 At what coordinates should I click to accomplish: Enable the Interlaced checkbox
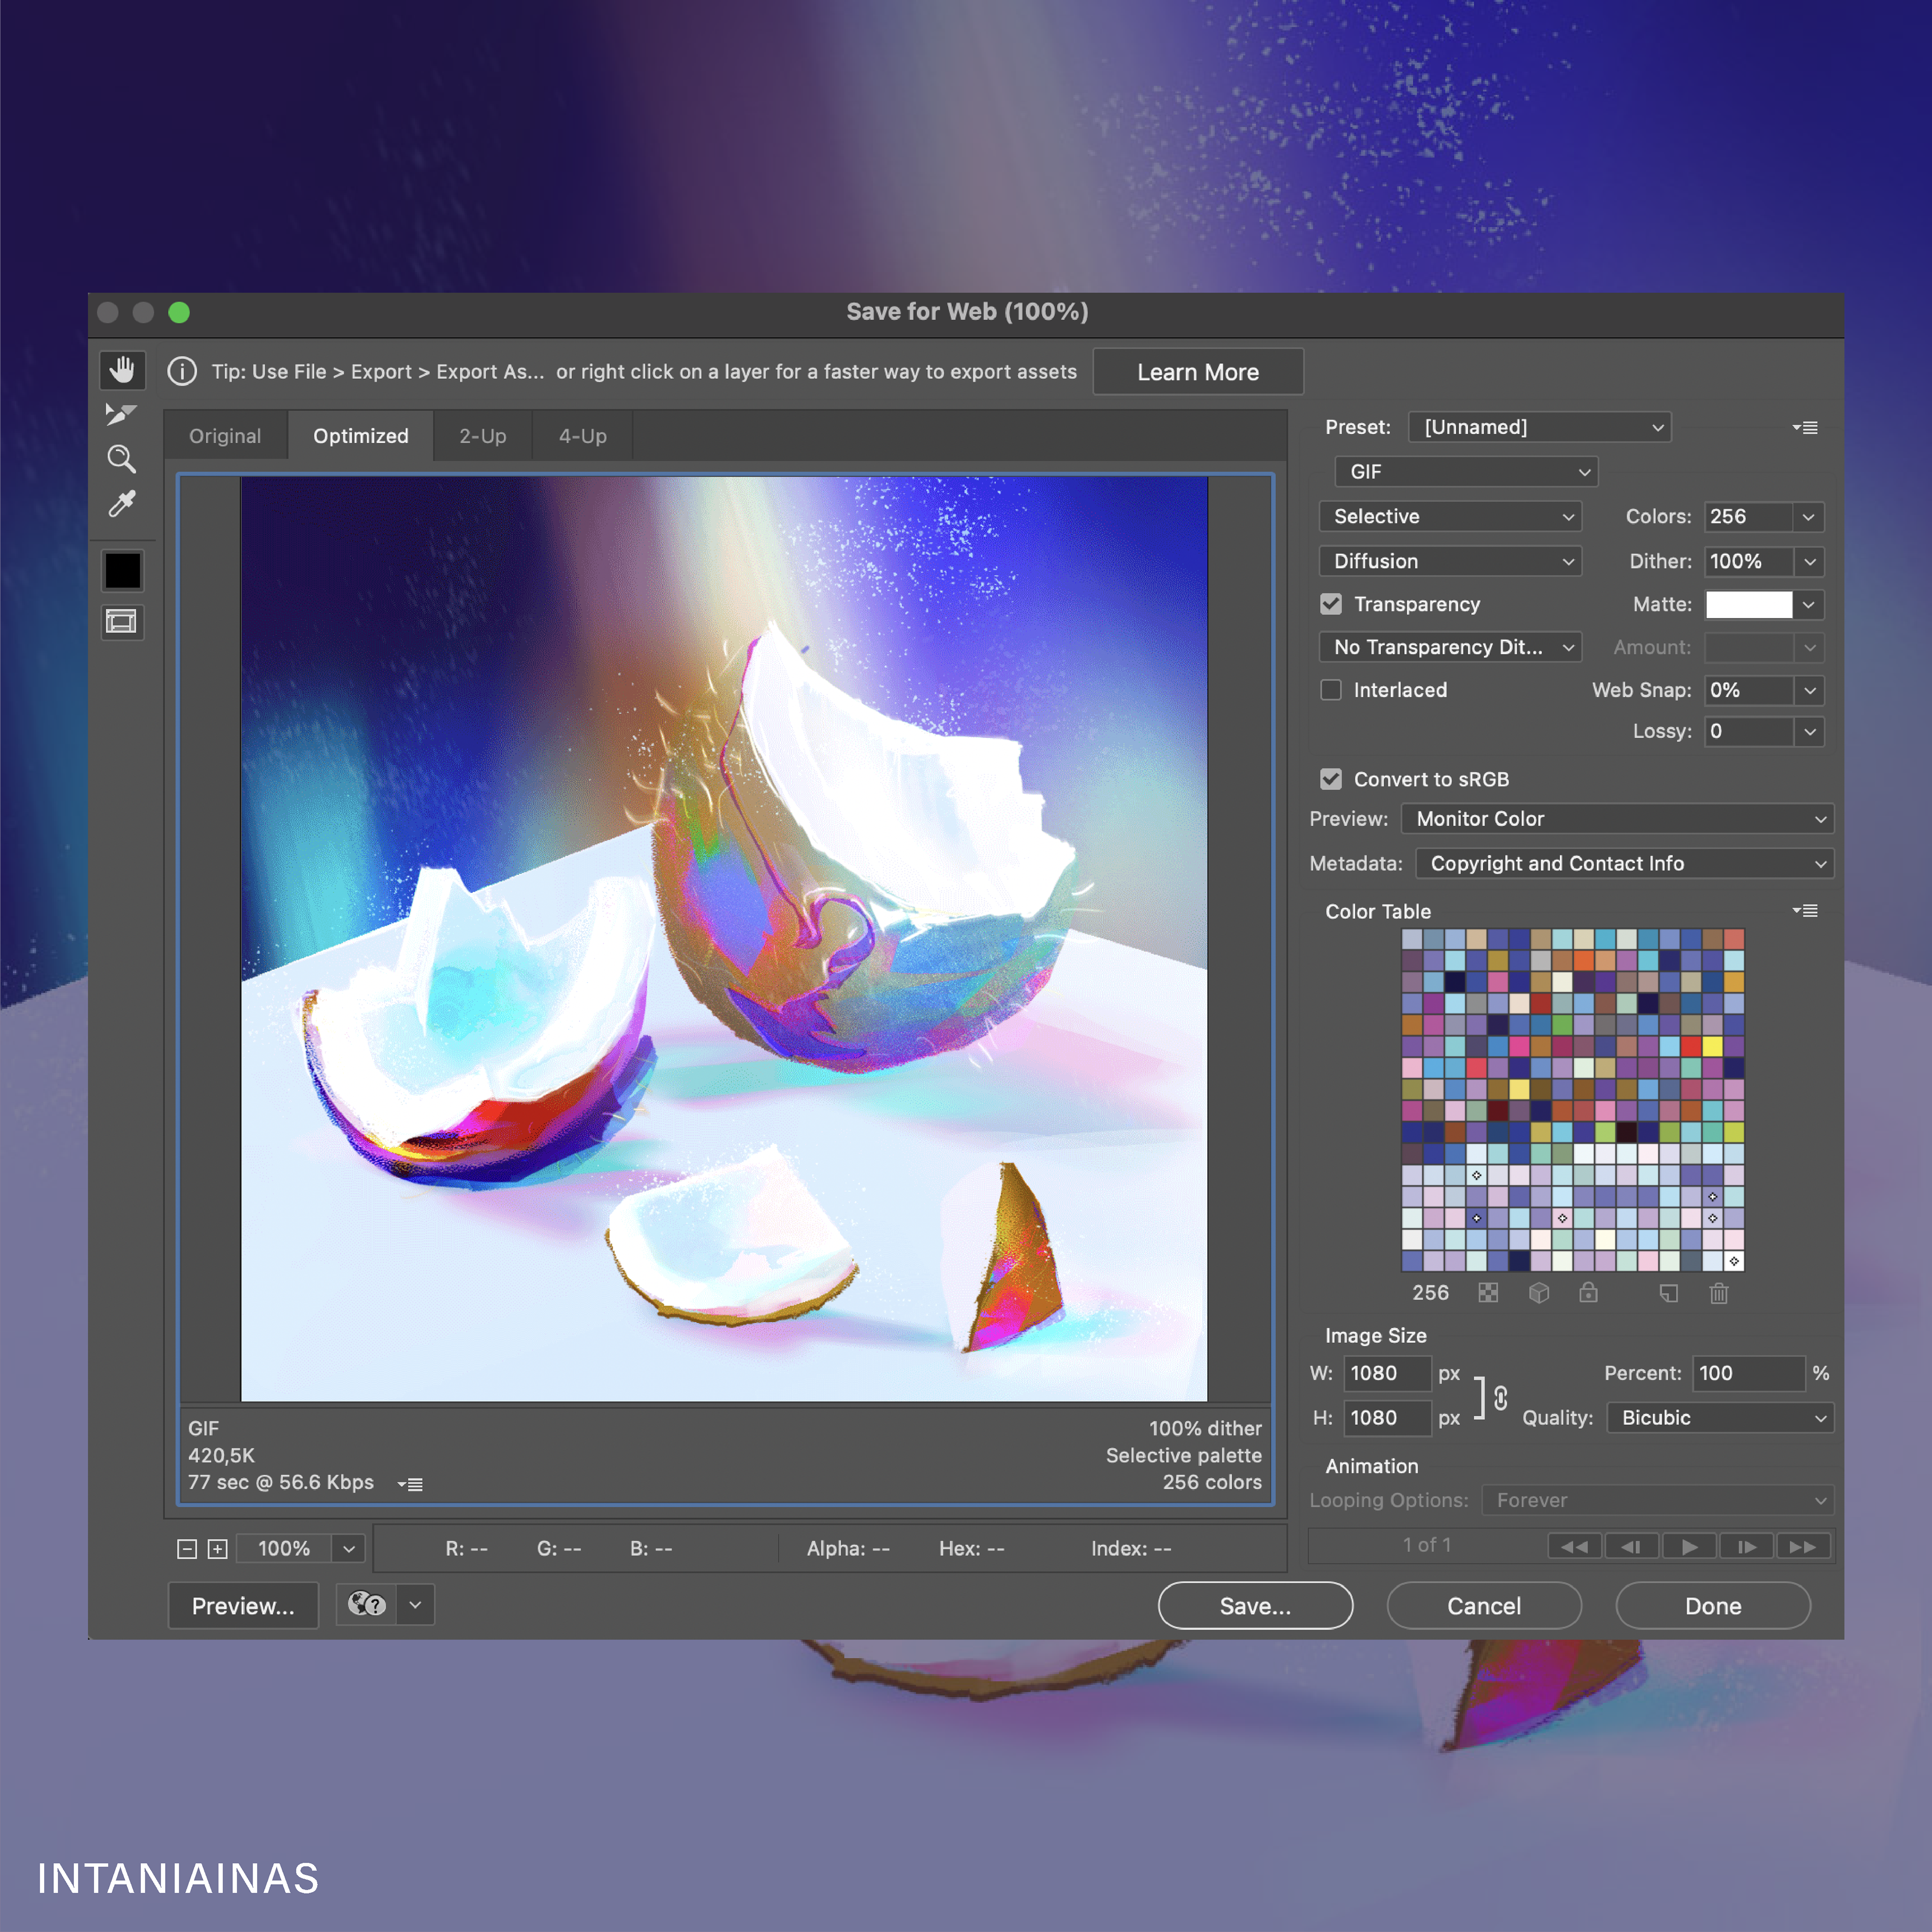1331,690
